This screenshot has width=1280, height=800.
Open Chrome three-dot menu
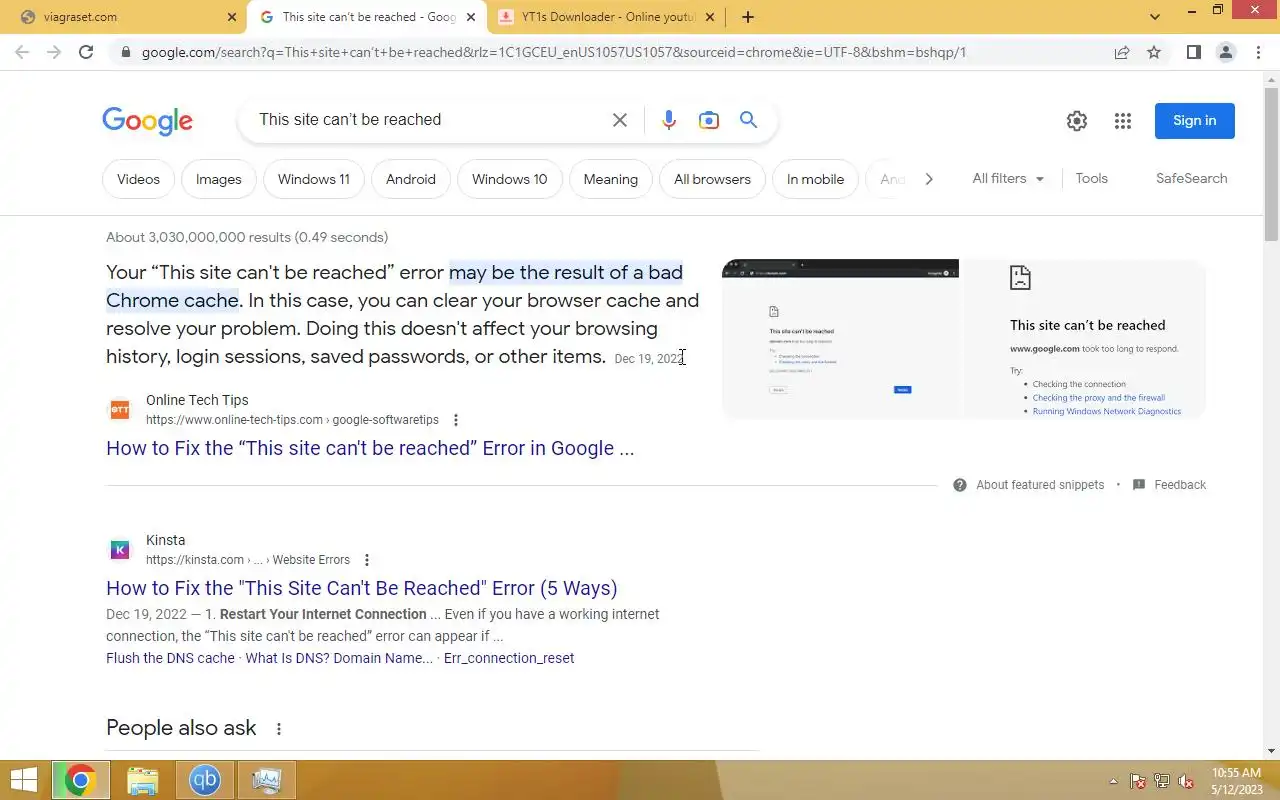tap(1258, 52)
